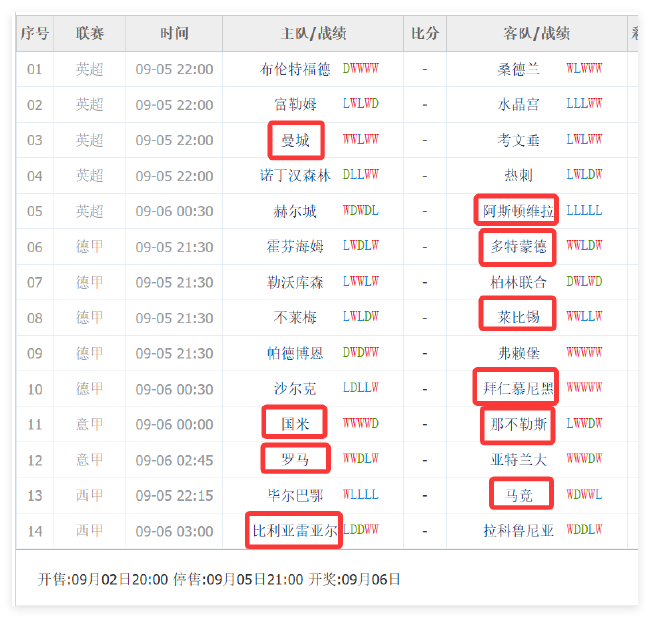Click time 09-06 02:45 in row 12
The width and height of the screenshot is (650, 618).
click(x=174, y=460)
